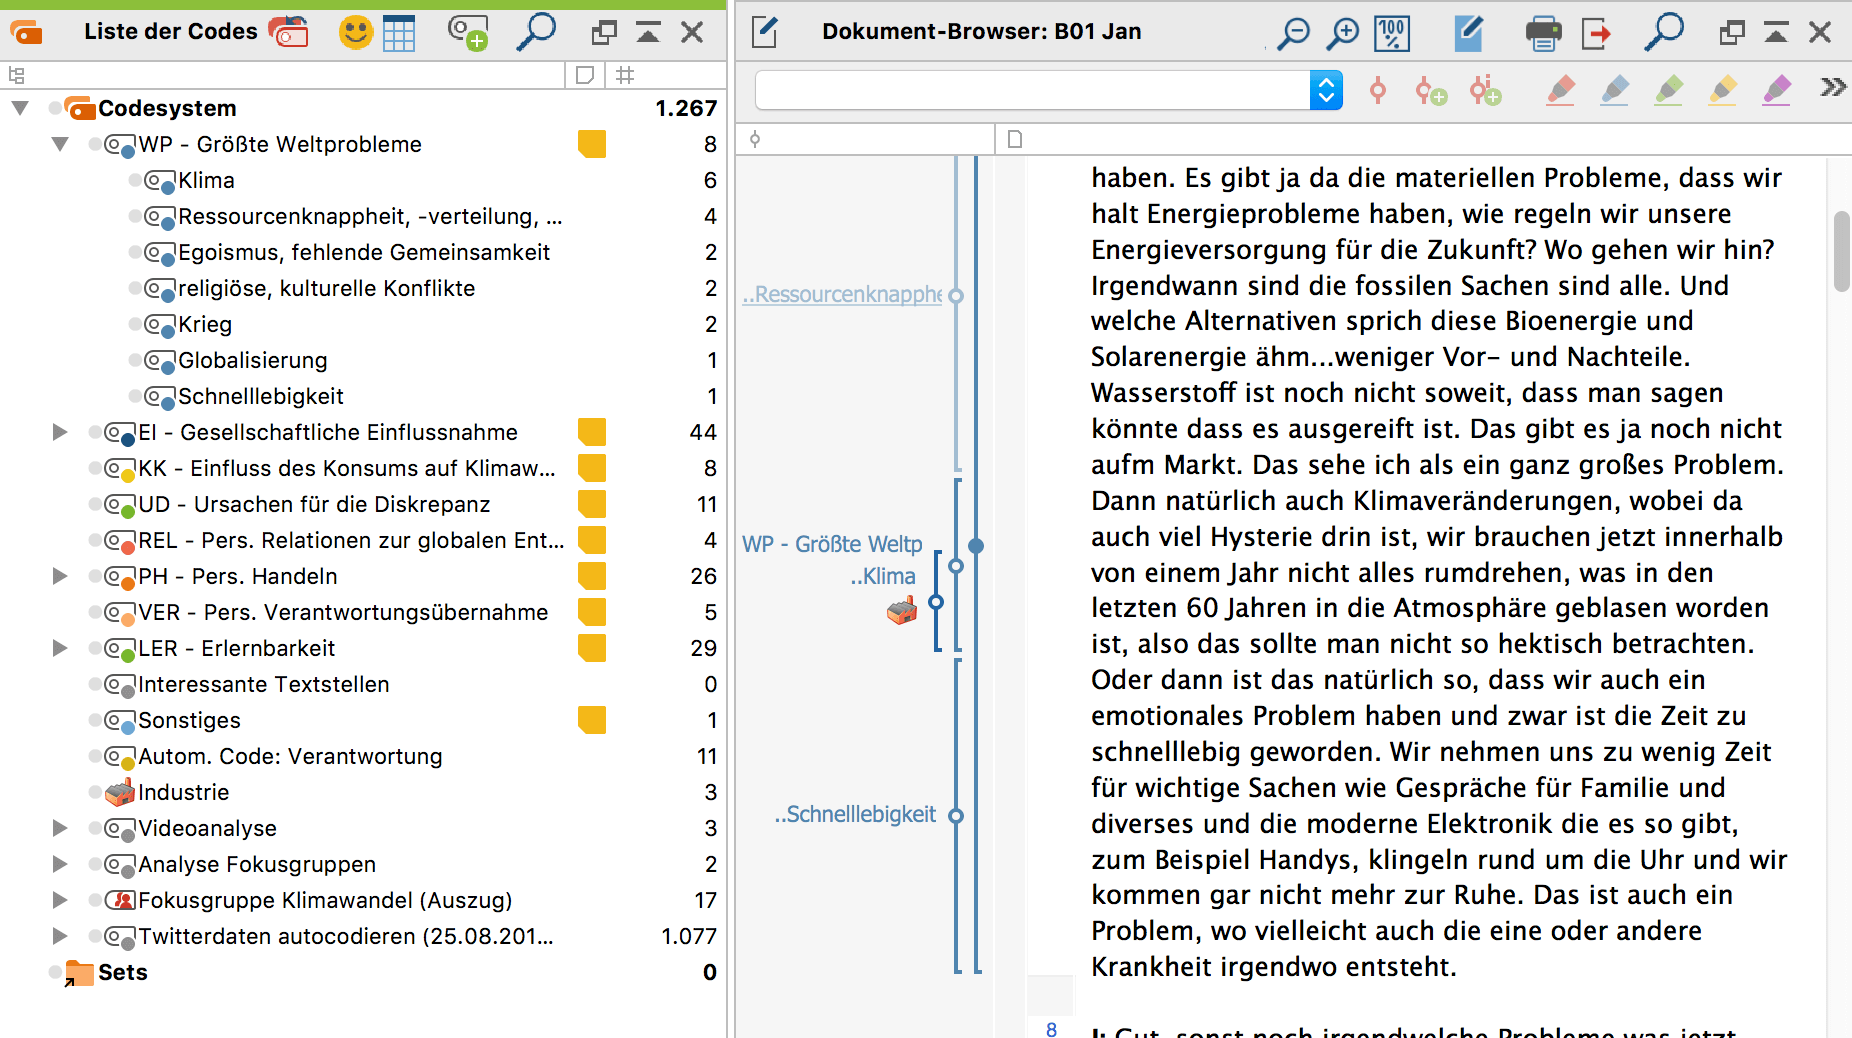Image resolution: width=1852 pixels, height=1038 pixels.
Task: Open the memo on UD - Ursachen für die Diskrepanz
Action: click(x=592, y=504)
